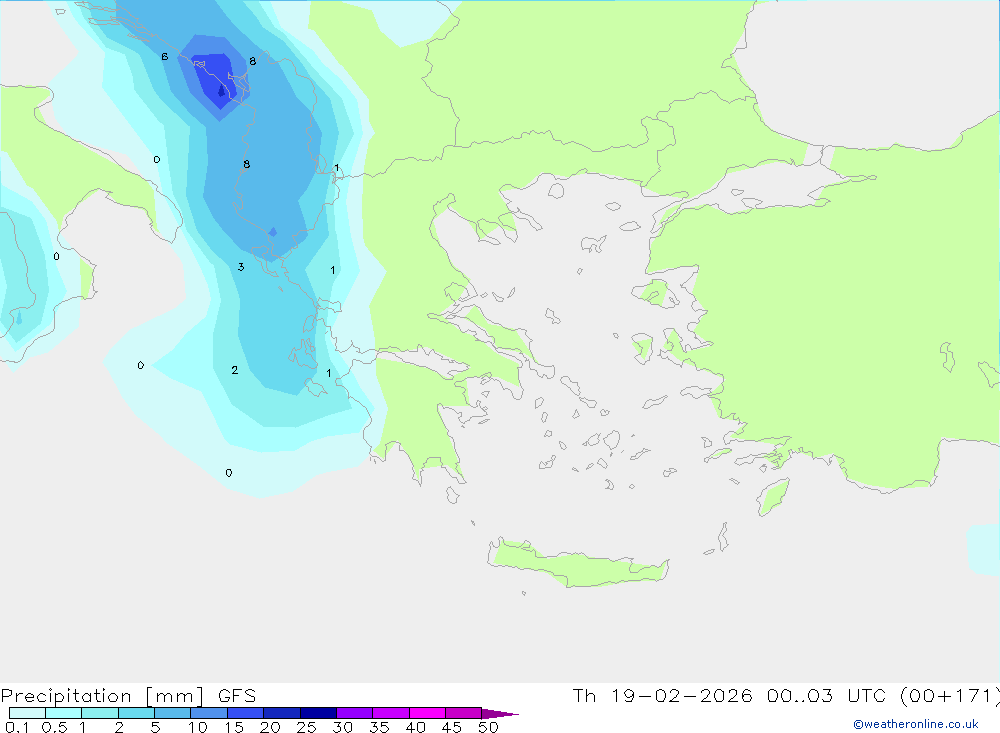Image resolution: width=1000 pixels, height=733 pixels.
Task: Click the 35 legend scale label
Action: 379,727
